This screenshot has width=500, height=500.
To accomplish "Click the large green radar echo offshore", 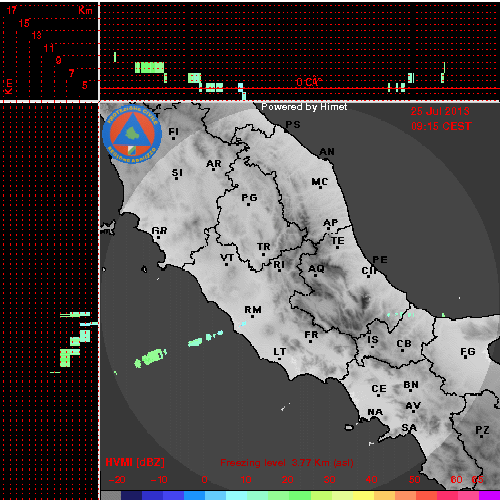I will point(150,358).
